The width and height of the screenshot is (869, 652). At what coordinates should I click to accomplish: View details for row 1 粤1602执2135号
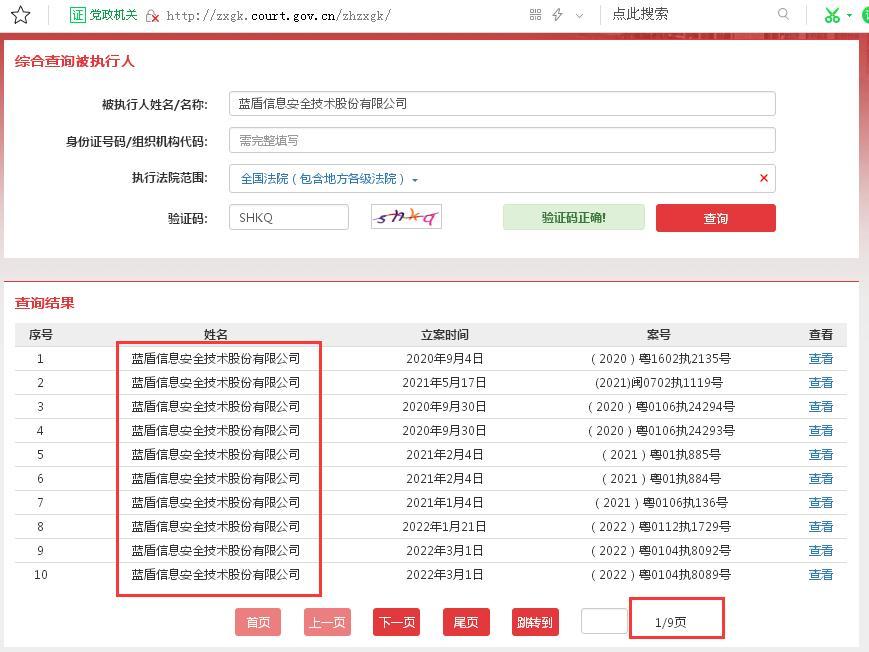pos(820,358)
